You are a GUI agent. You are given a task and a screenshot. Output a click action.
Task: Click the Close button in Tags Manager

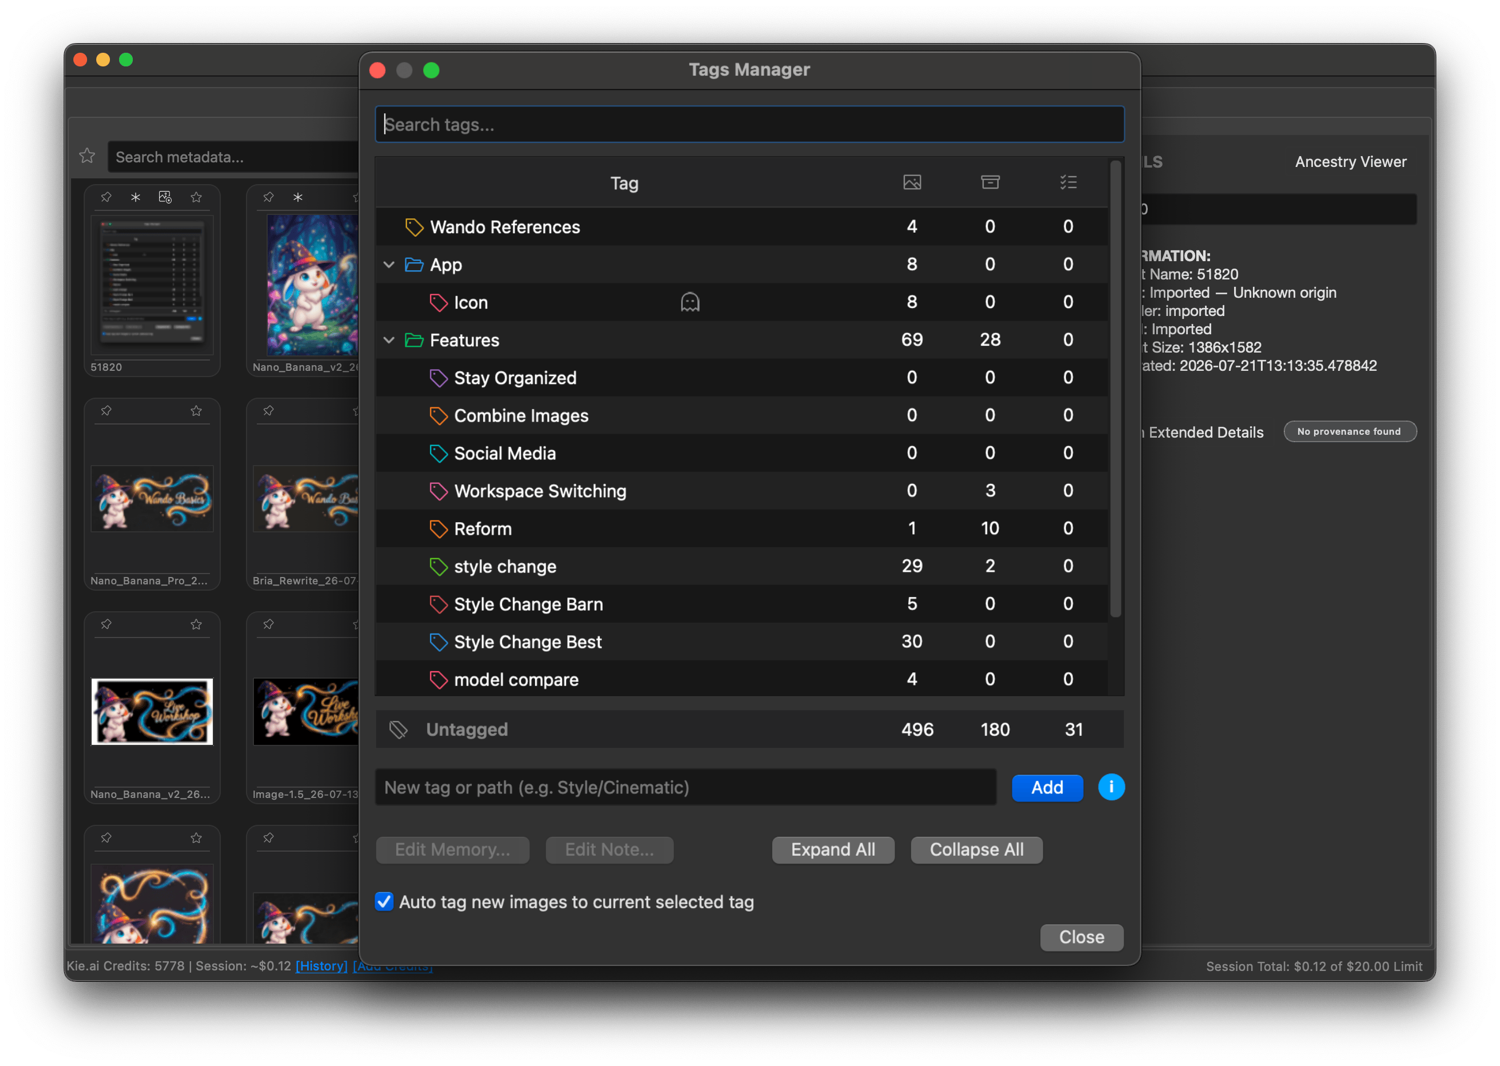(1082, 937)
